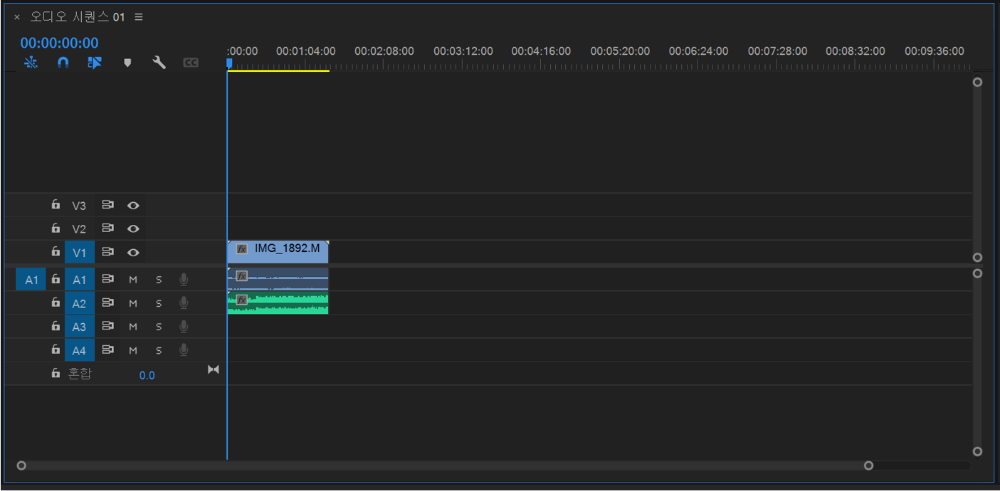
Task: Toggle sync lock on A1
Action: click(108, 279)
